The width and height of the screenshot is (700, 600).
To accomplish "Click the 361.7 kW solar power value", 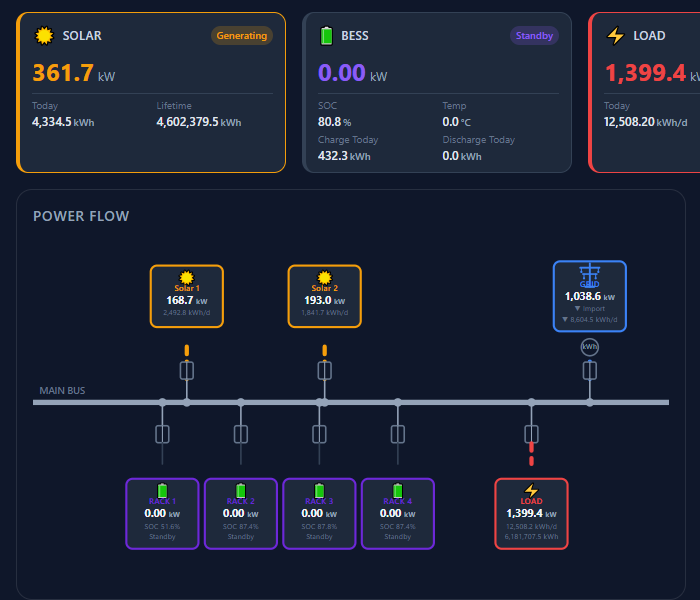I will click(x=74, y=73).
